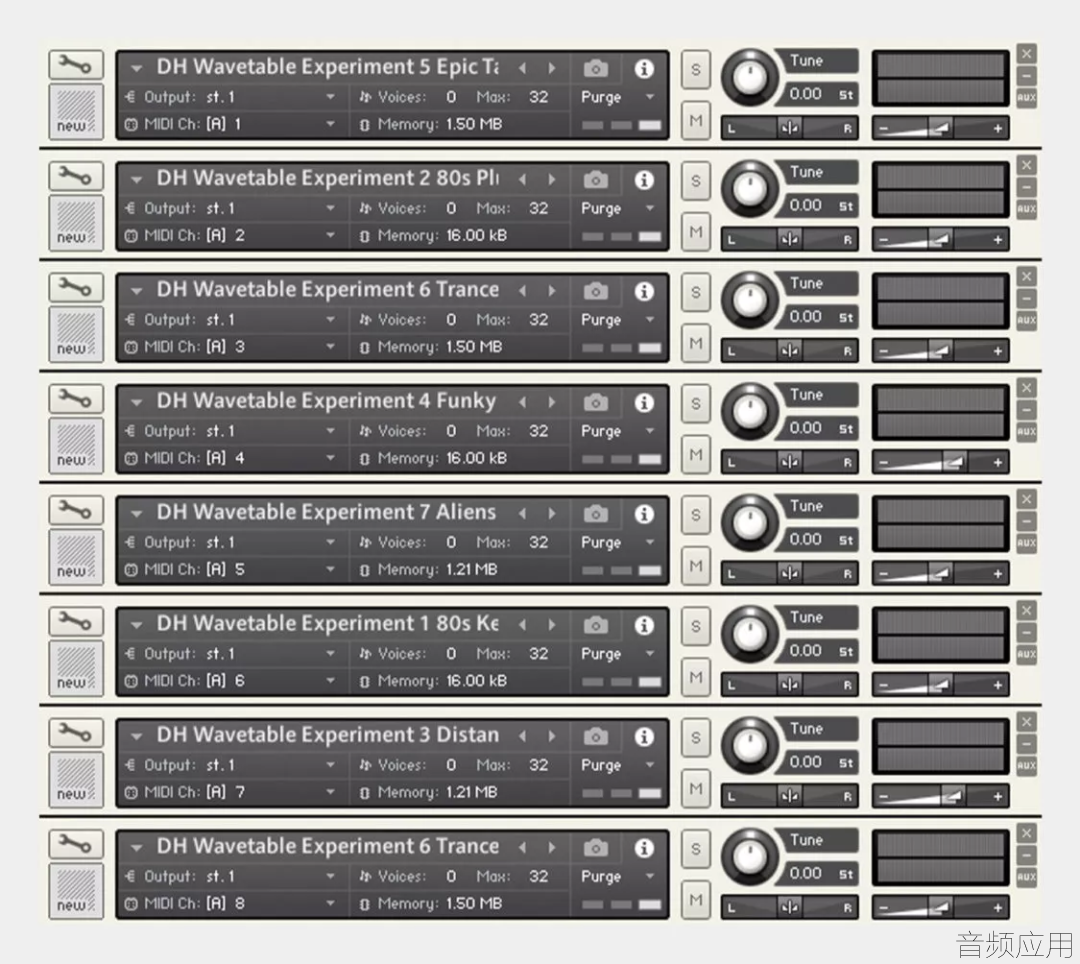Click previous preset arrow on Experiment 3 Distan

click(x=522, y=736)
